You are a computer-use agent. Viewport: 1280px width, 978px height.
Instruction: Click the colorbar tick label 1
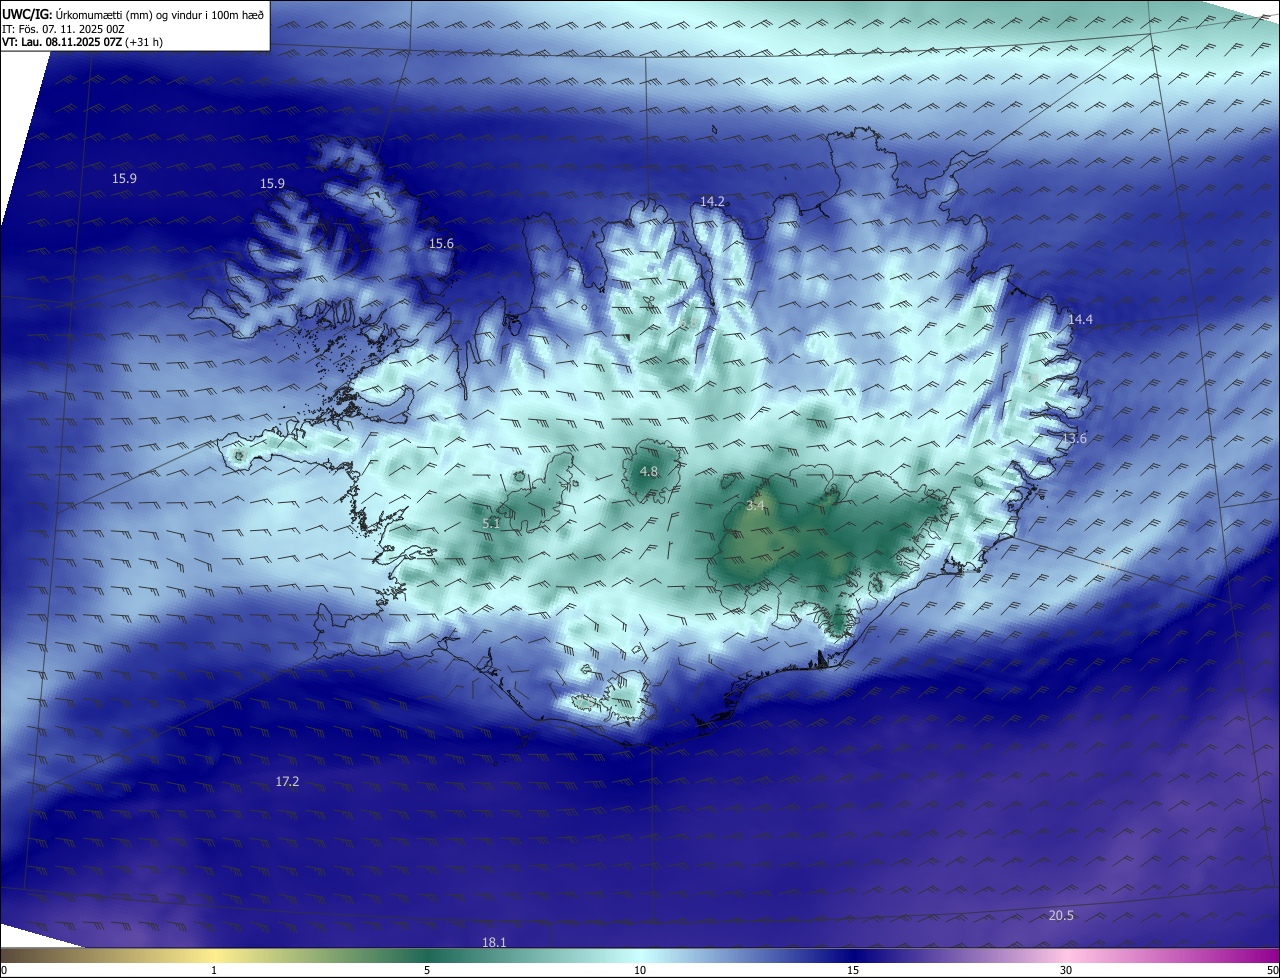[214, 971]
